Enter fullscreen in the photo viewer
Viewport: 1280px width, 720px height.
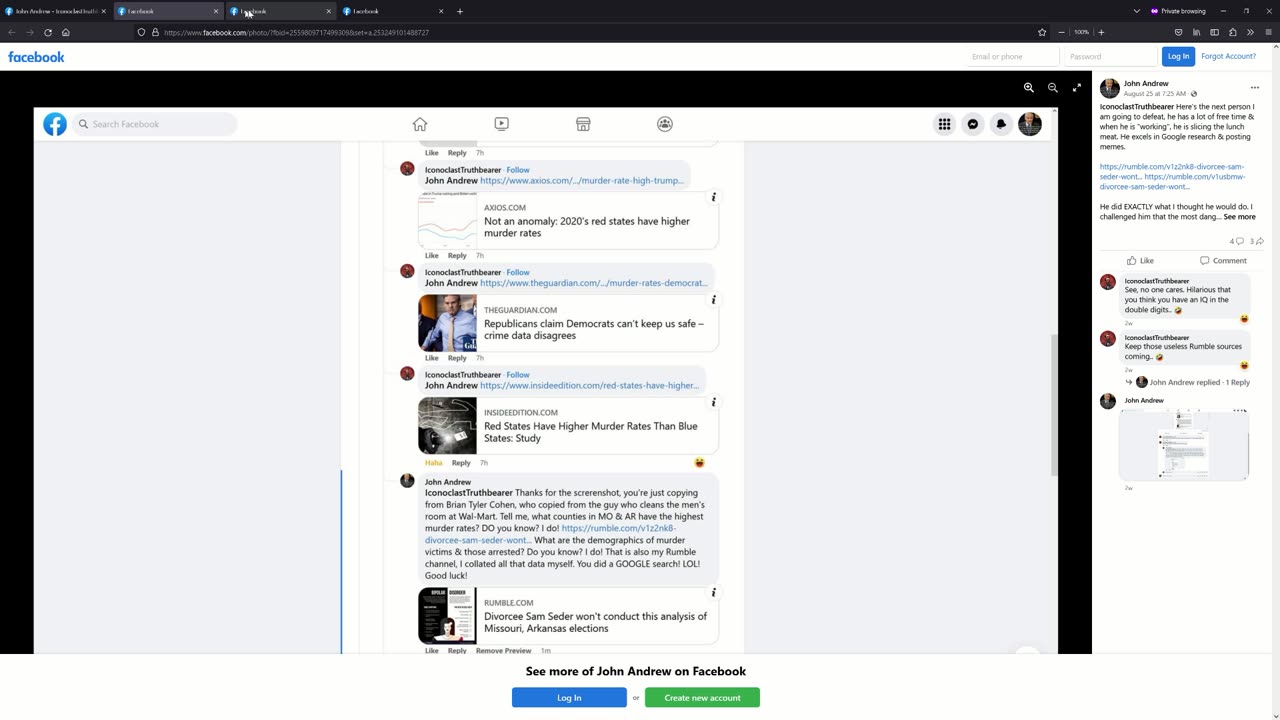1077,88
